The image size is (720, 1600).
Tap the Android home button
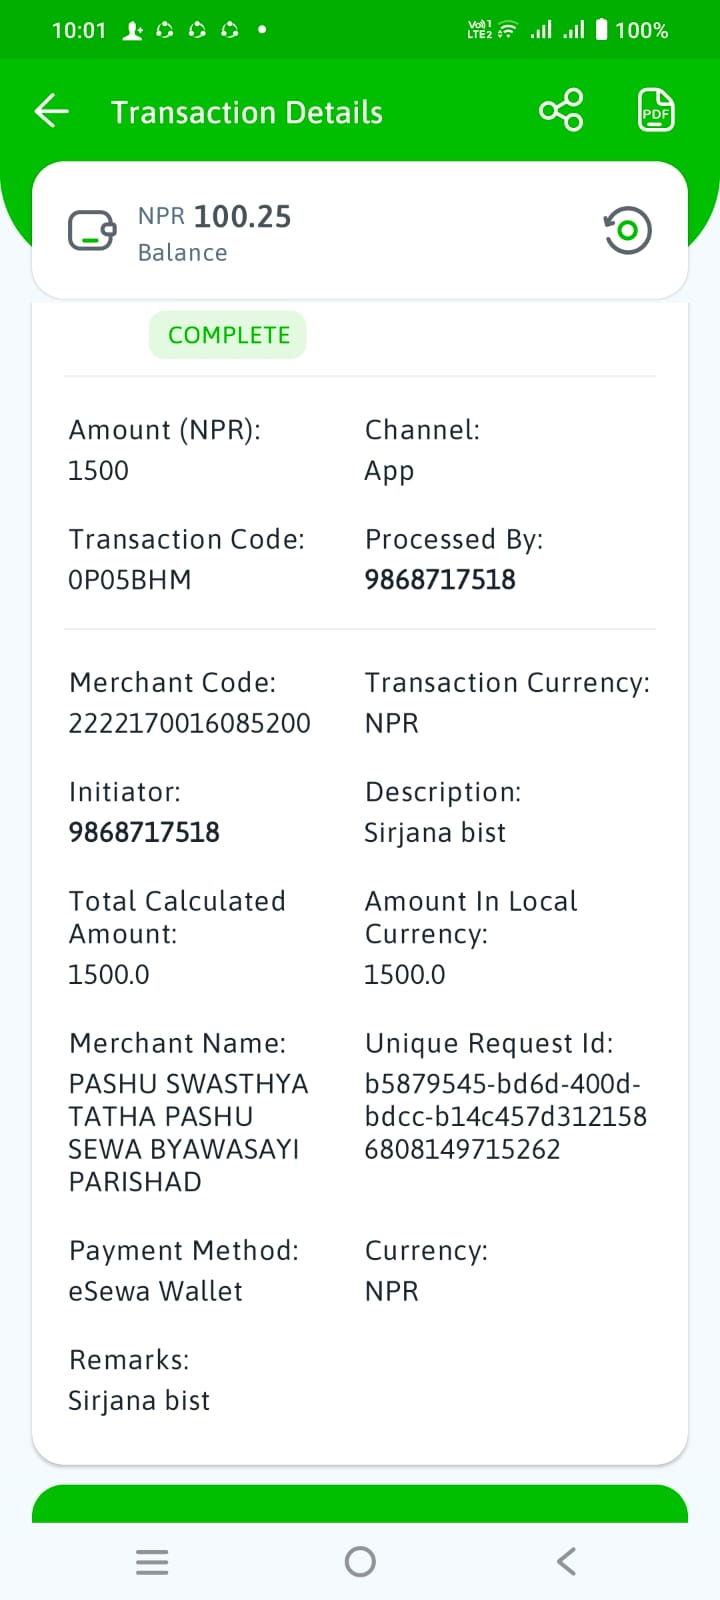pyautogui.click(x=360, y=1561)
